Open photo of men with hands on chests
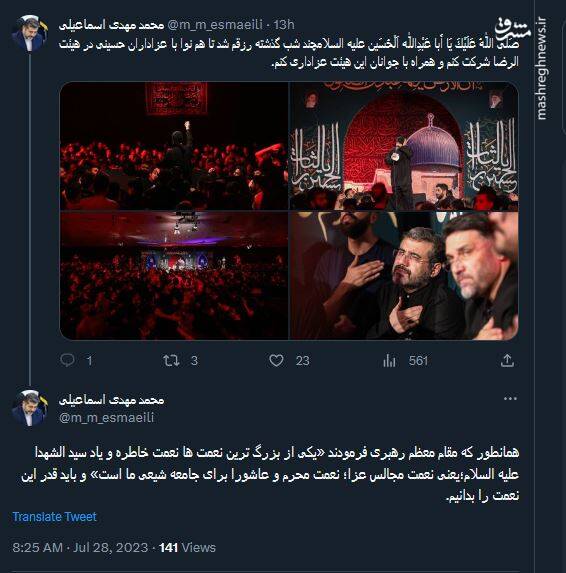 click(x=404, y=276)
